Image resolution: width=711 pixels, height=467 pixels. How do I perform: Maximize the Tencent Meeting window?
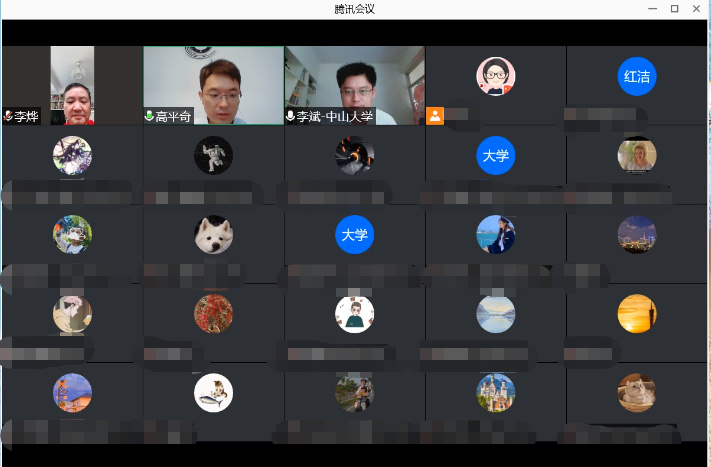coord(674,9)
